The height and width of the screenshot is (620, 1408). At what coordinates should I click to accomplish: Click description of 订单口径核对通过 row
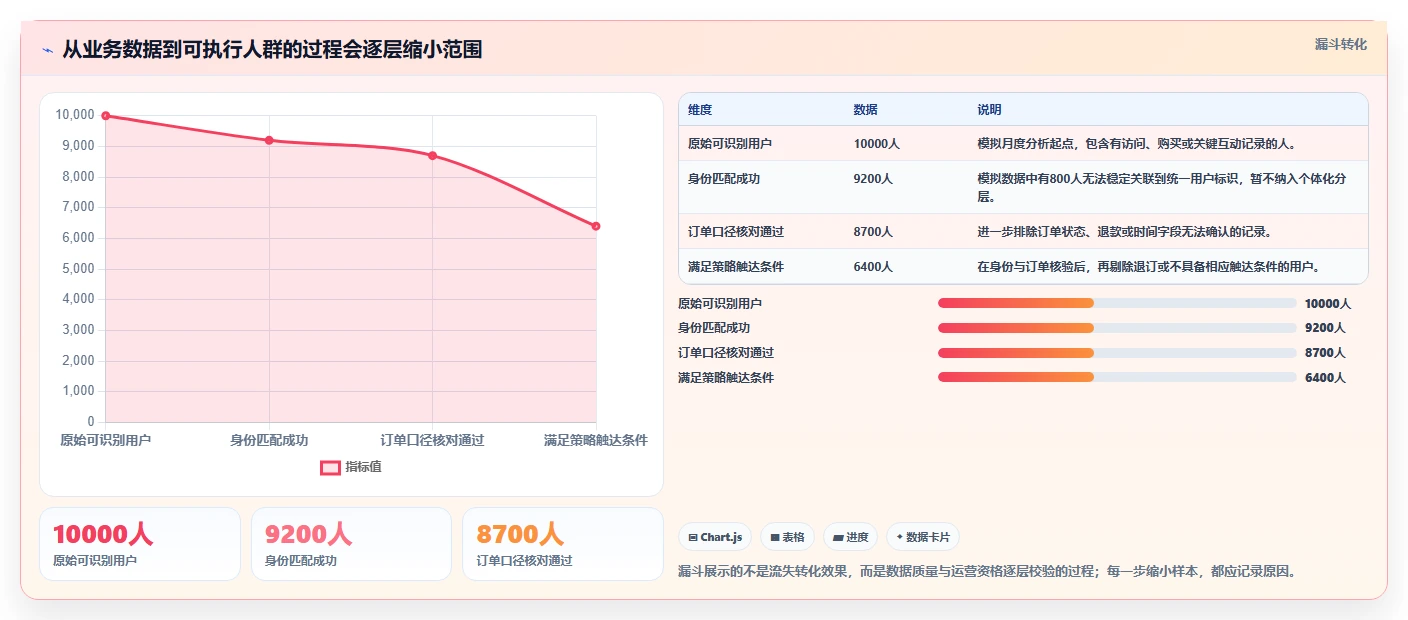click(x=1124, y=232)
